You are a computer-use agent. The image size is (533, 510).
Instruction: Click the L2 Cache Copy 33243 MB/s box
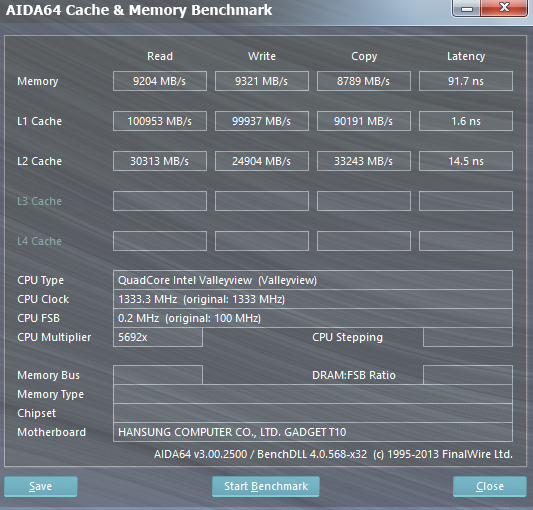click(x=364, y=161)
